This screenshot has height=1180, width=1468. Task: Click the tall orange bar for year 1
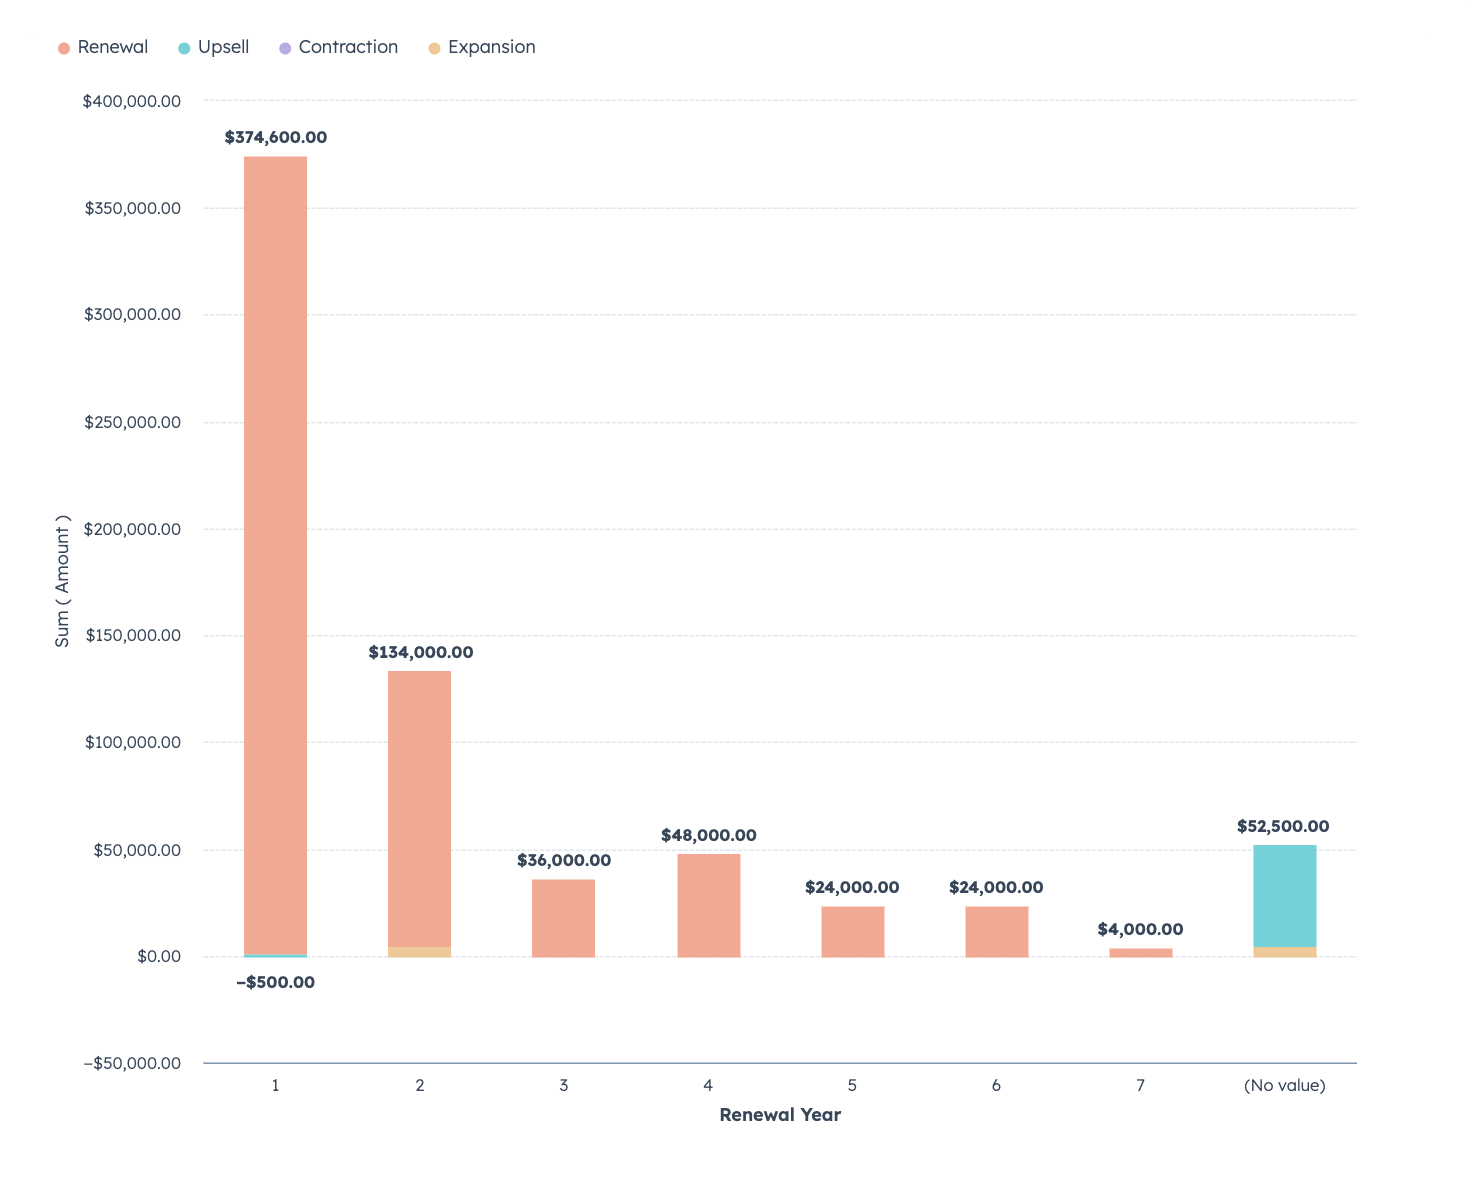(275, 550)
